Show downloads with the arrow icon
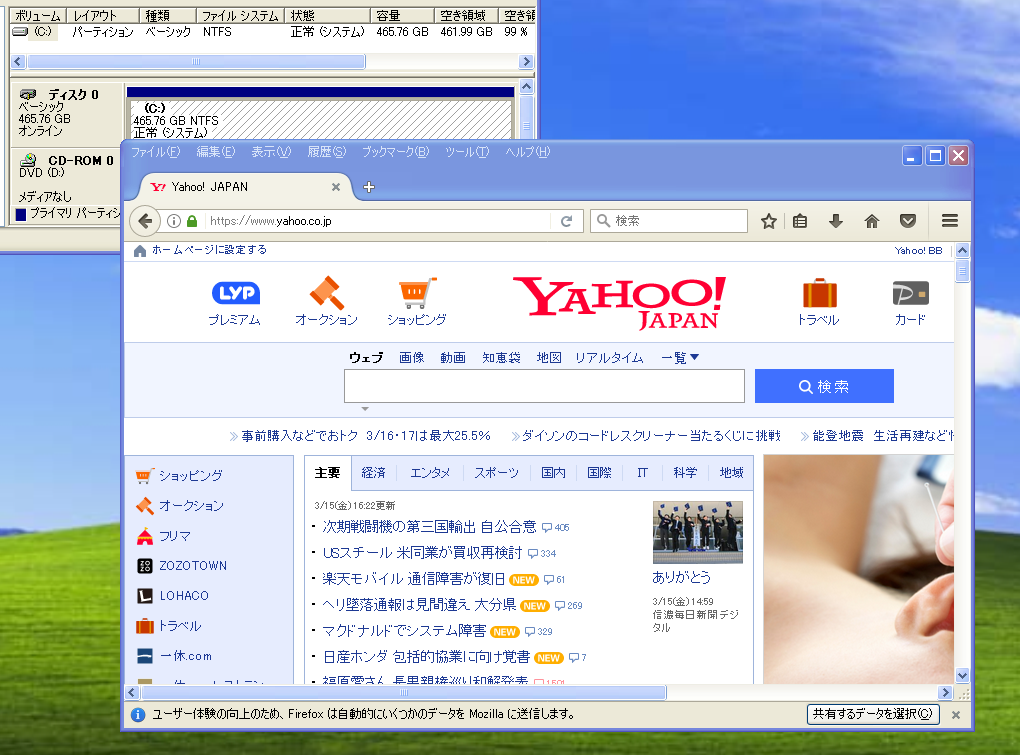 835,220
